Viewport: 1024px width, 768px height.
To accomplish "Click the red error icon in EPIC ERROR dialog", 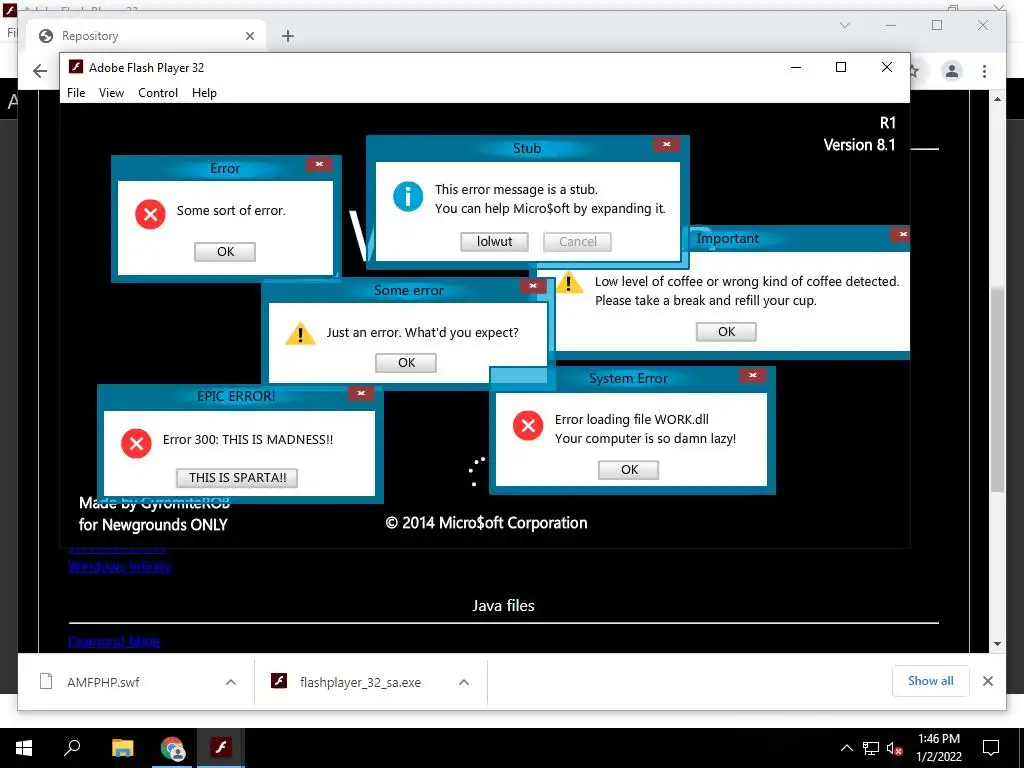I will pyautogui.click(x=136, y=443).
